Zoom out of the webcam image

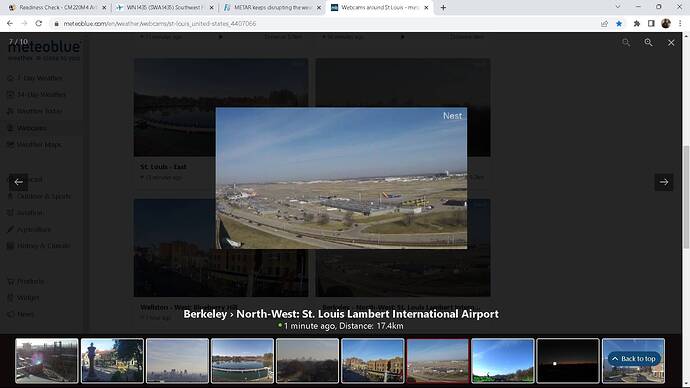pos(626,43)
